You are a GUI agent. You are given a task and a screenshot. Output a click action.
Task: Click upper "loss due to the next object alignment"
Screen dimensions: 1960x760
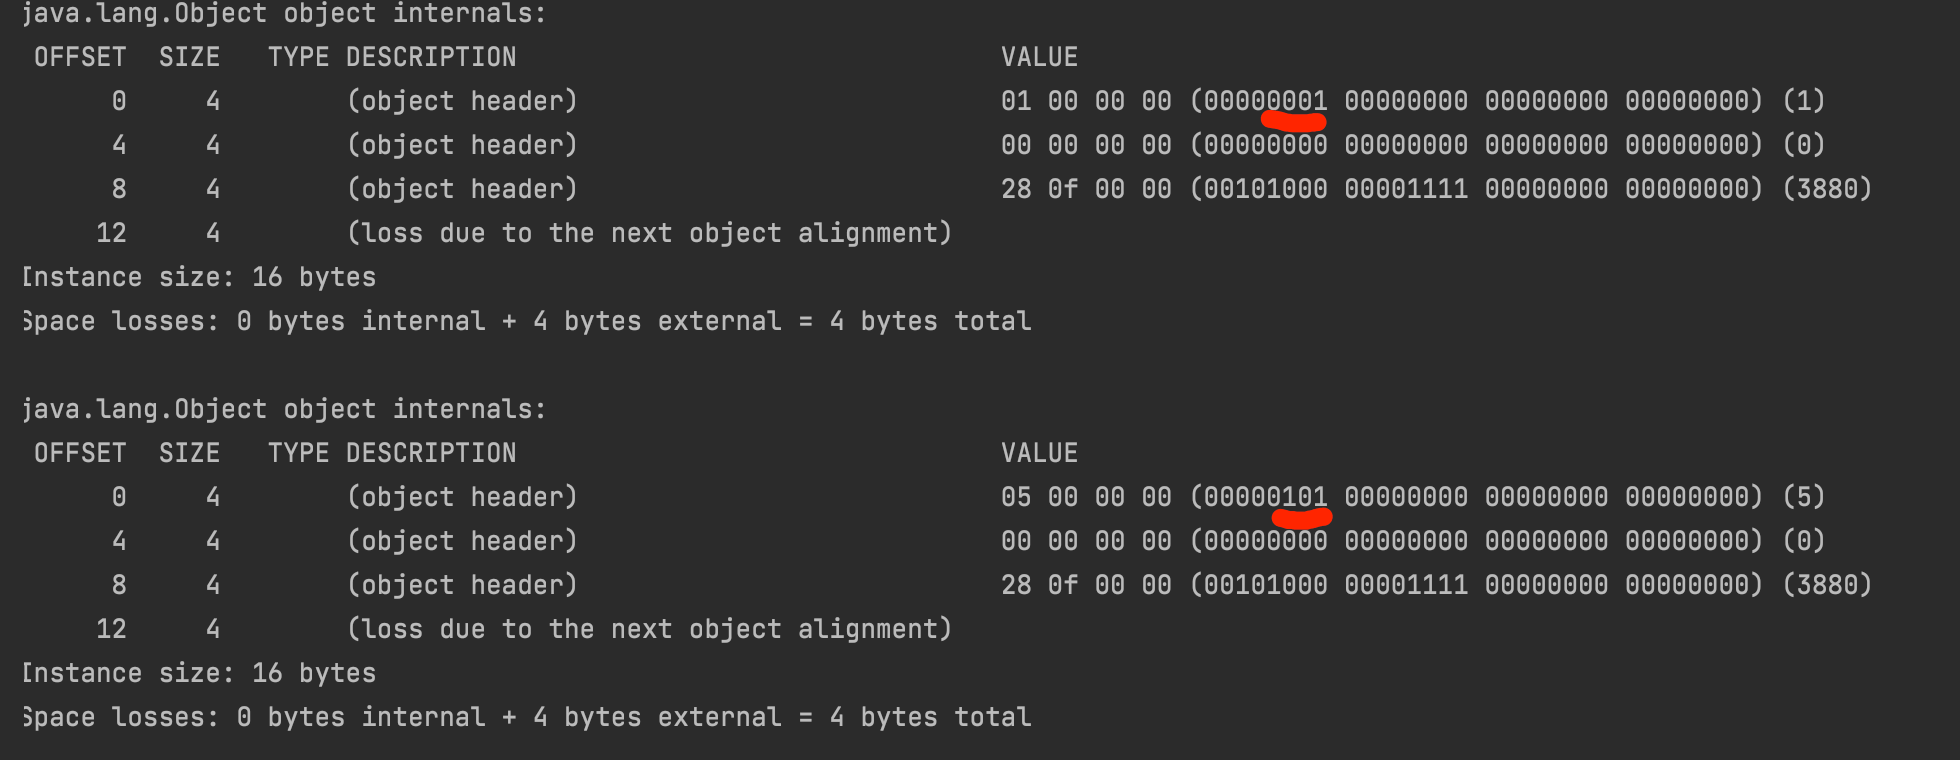click(649, 233)
